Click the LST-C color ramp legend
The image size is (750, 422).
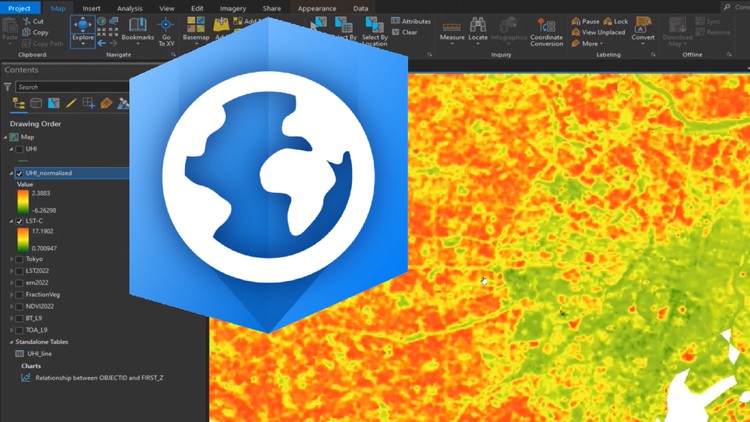tap(22, 239)
